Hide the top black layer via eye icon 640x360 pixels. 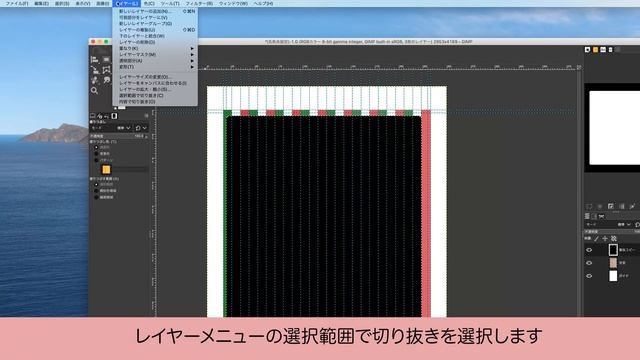pyautogui.click(x=589, y=250)
